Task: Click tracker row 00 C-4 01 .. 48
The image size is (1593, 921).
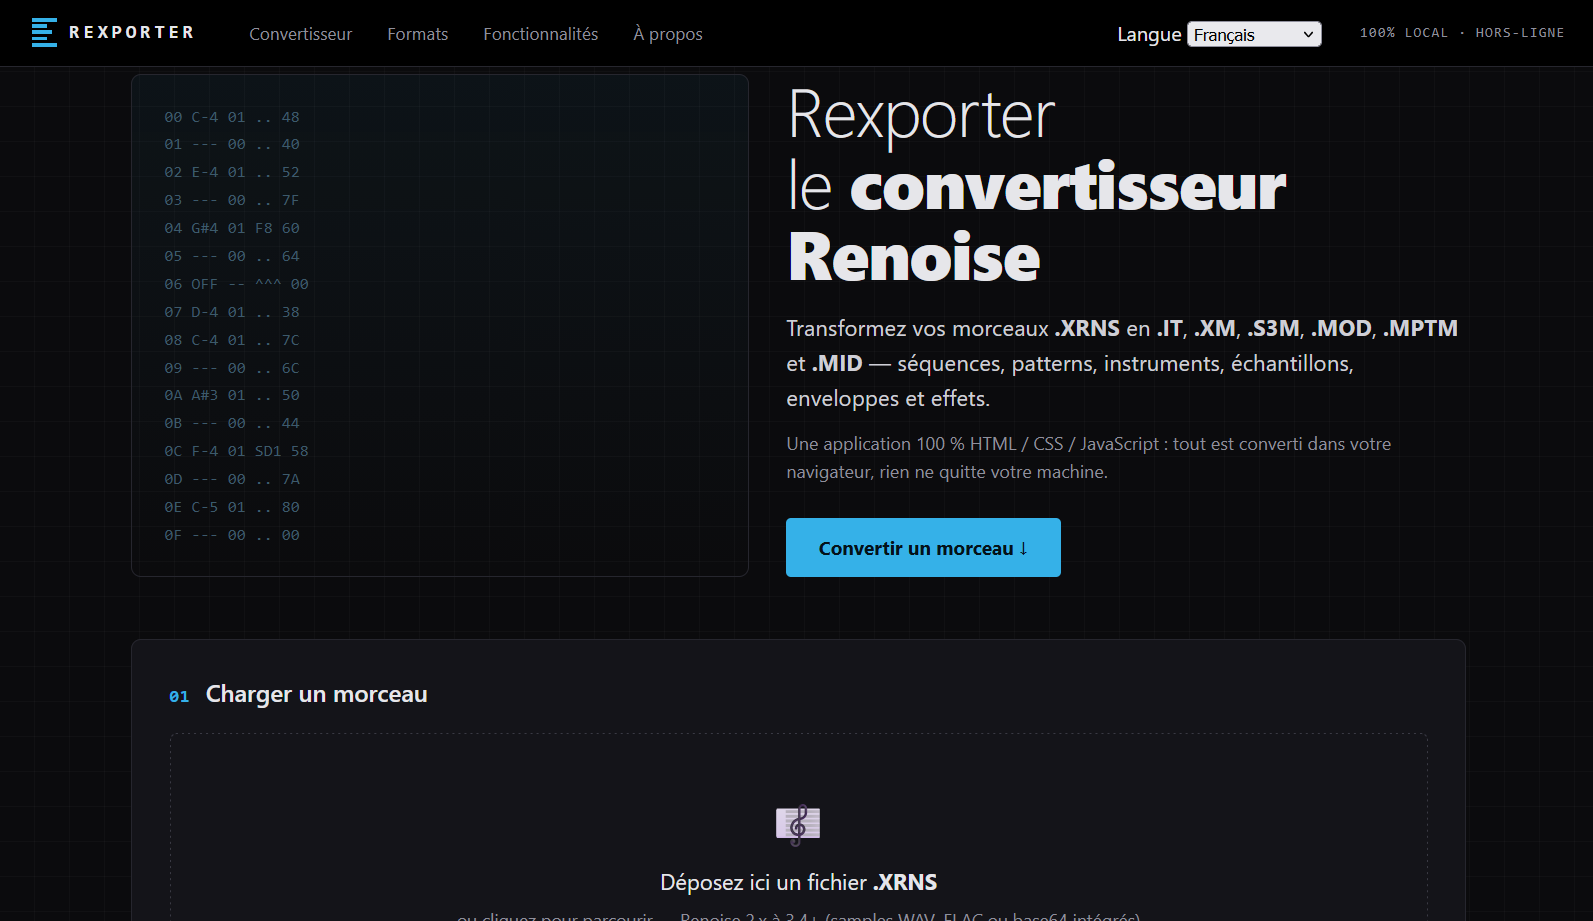Action: pyautogui.click(x=232, y=117)
